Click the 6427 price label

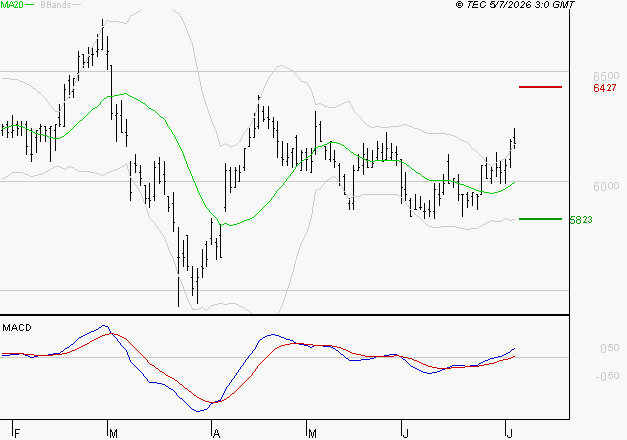click(605, 88)
